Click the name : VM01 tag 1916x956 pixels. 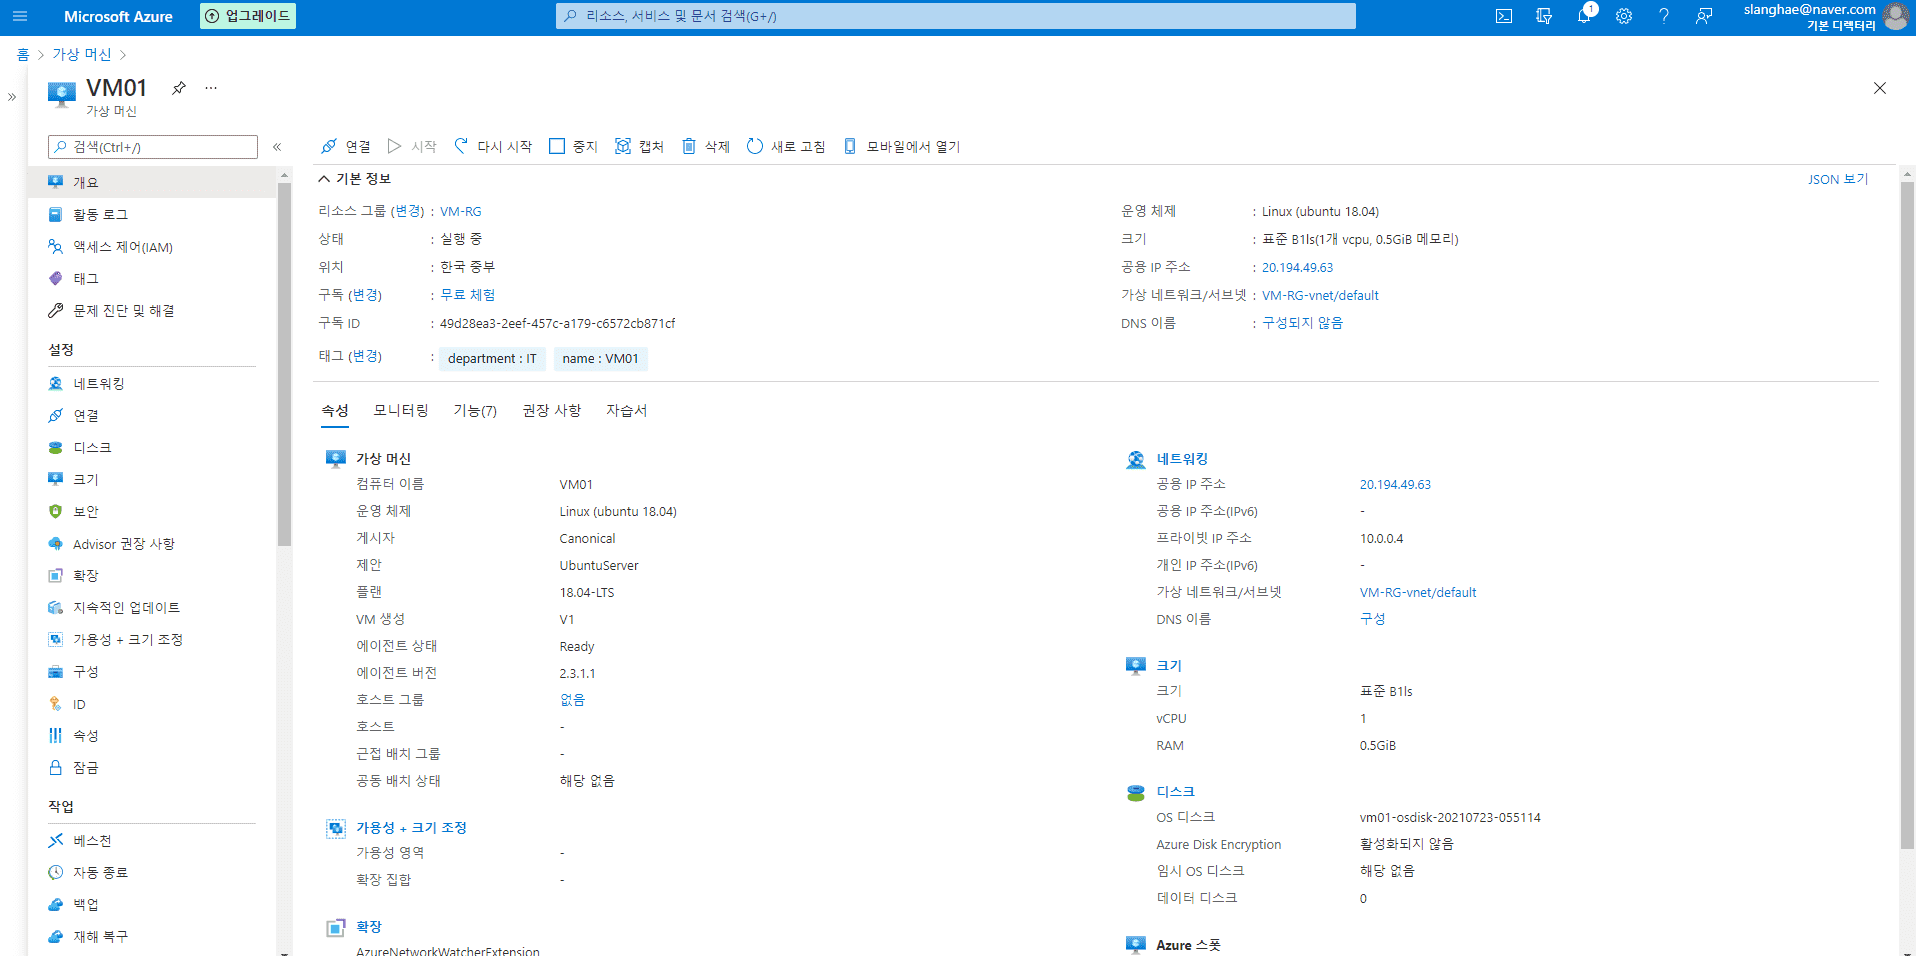pyautogui.click(x=601, y=359)
